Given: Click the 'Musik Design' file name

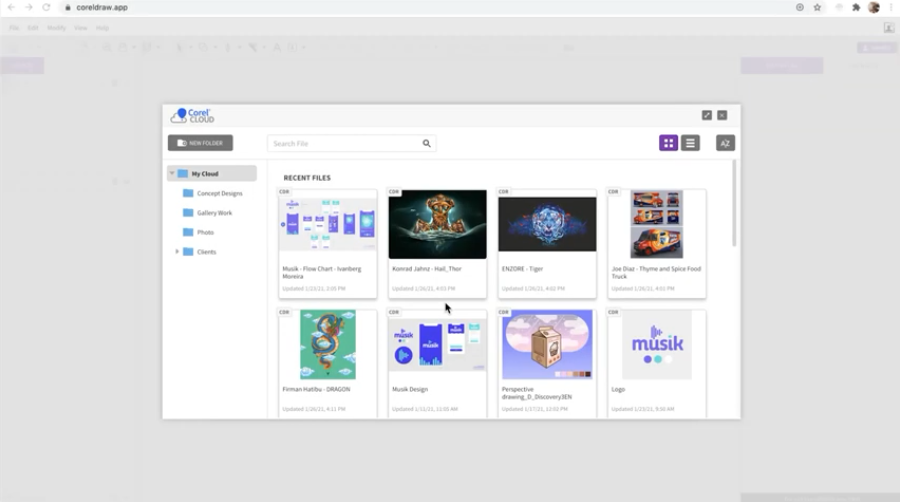Looking at the screenshot, I should (x=410, y=389).
